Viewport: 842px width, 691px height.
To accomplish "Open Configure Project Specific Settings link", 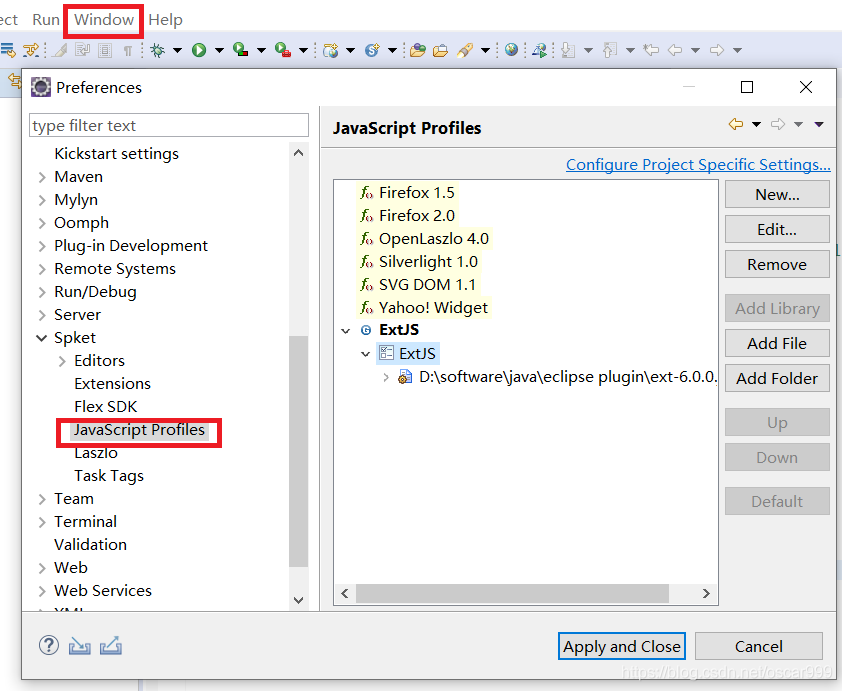I will click(698, 164).
